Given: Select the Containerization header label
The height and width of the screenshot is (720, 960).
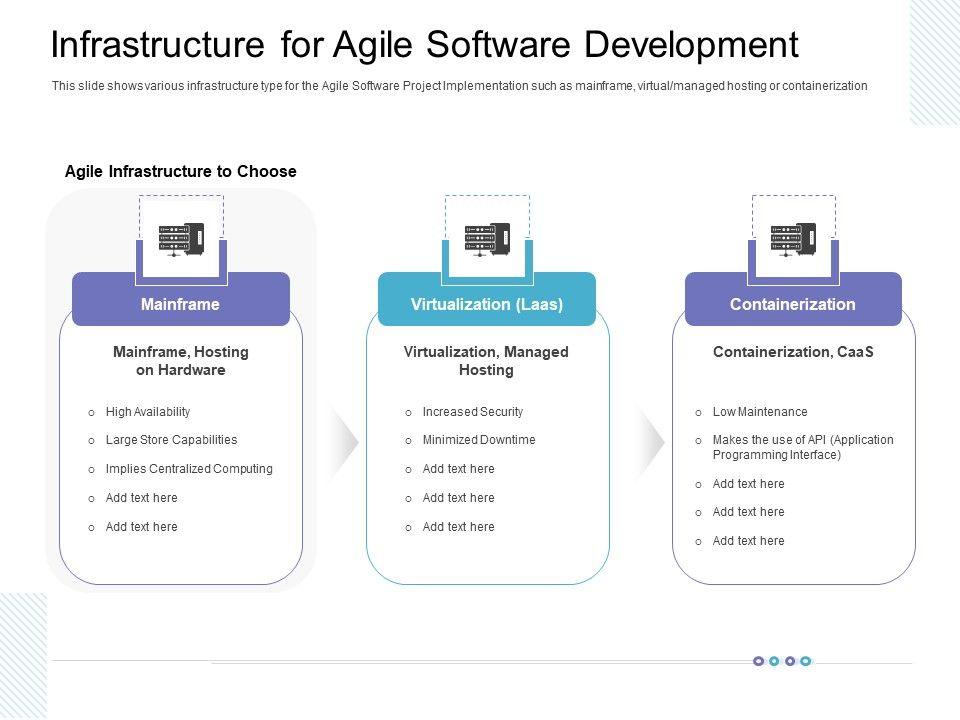Looking at the screenshot, I should pos(793,304).
